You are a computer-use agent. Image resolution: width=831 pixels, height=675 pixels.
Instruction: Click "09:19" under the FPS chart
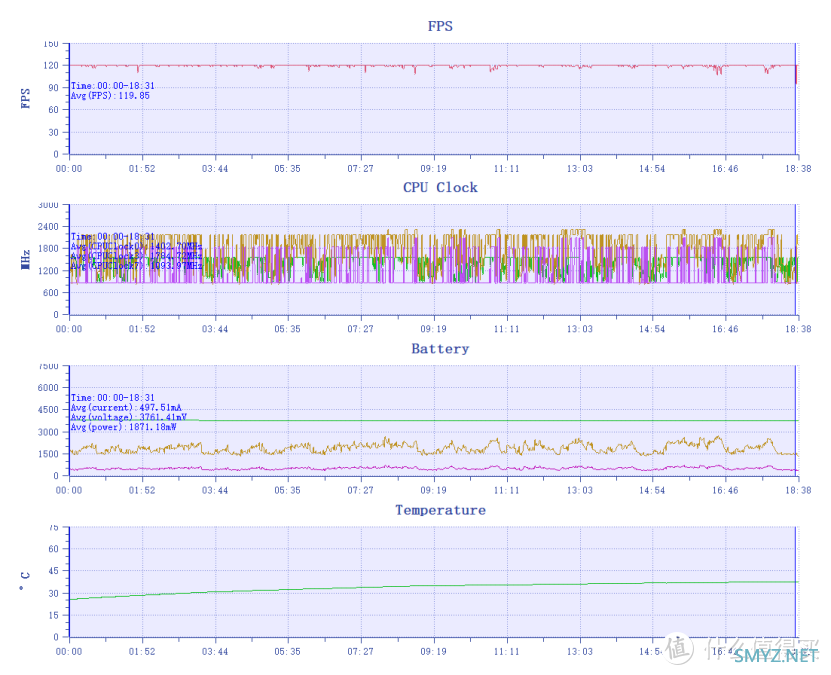[434, 168]
